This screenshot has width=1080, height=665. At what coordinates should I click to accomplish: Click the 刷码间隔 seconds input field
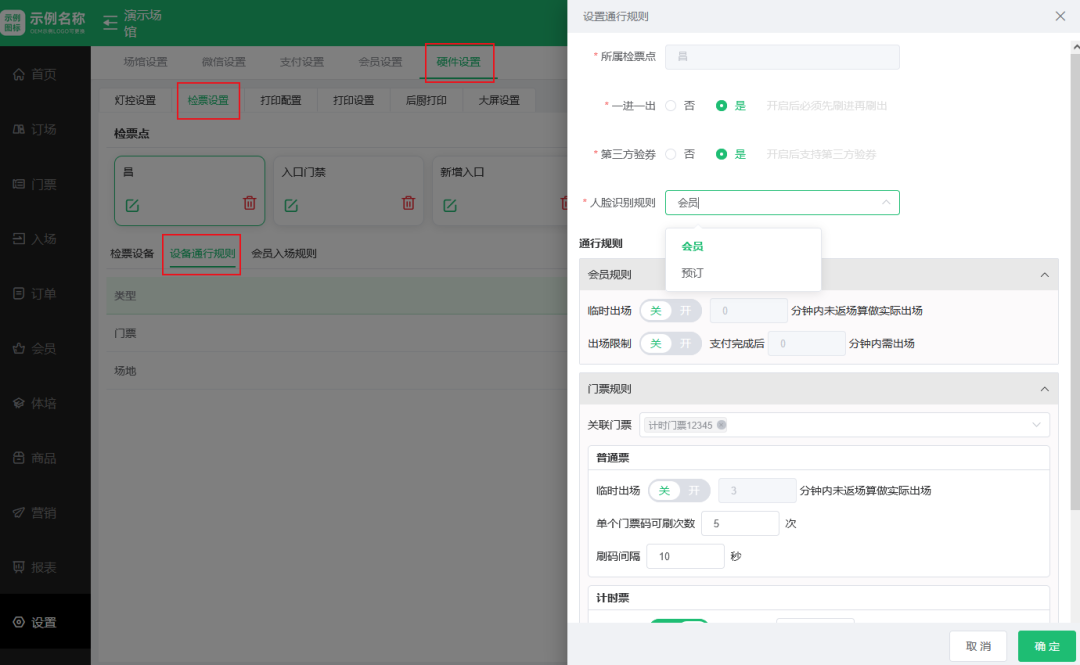coord(685,555)
